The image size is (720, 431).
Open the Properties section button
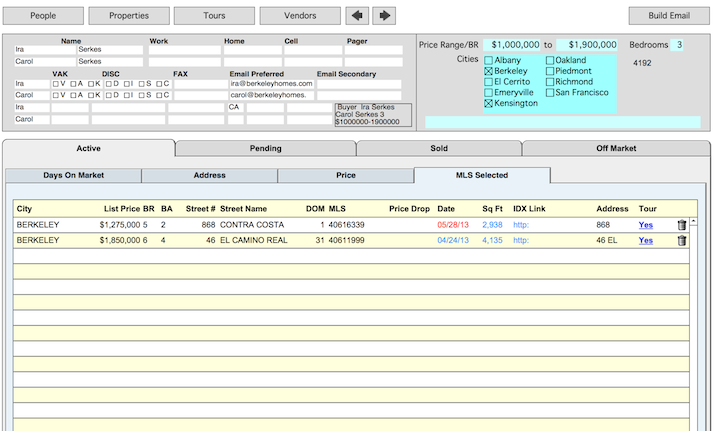pos(129,16)
